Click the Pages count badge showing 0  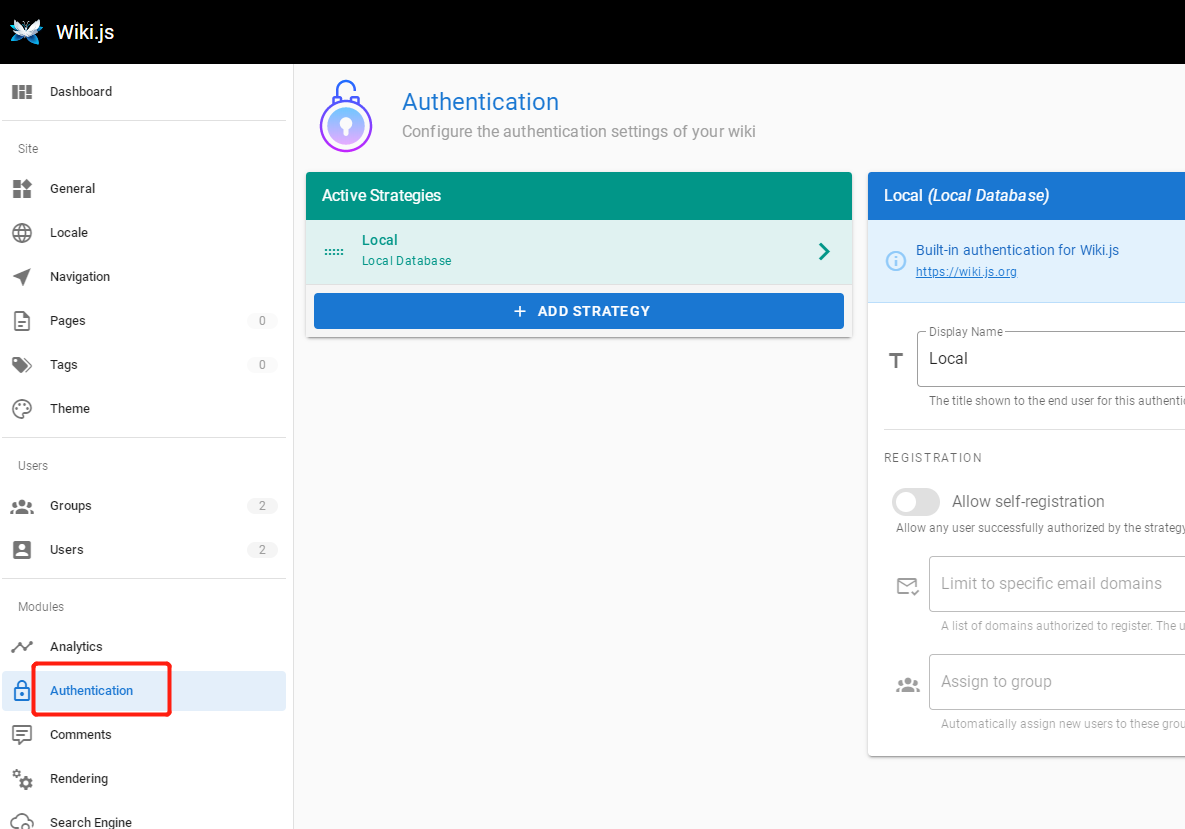262,320
